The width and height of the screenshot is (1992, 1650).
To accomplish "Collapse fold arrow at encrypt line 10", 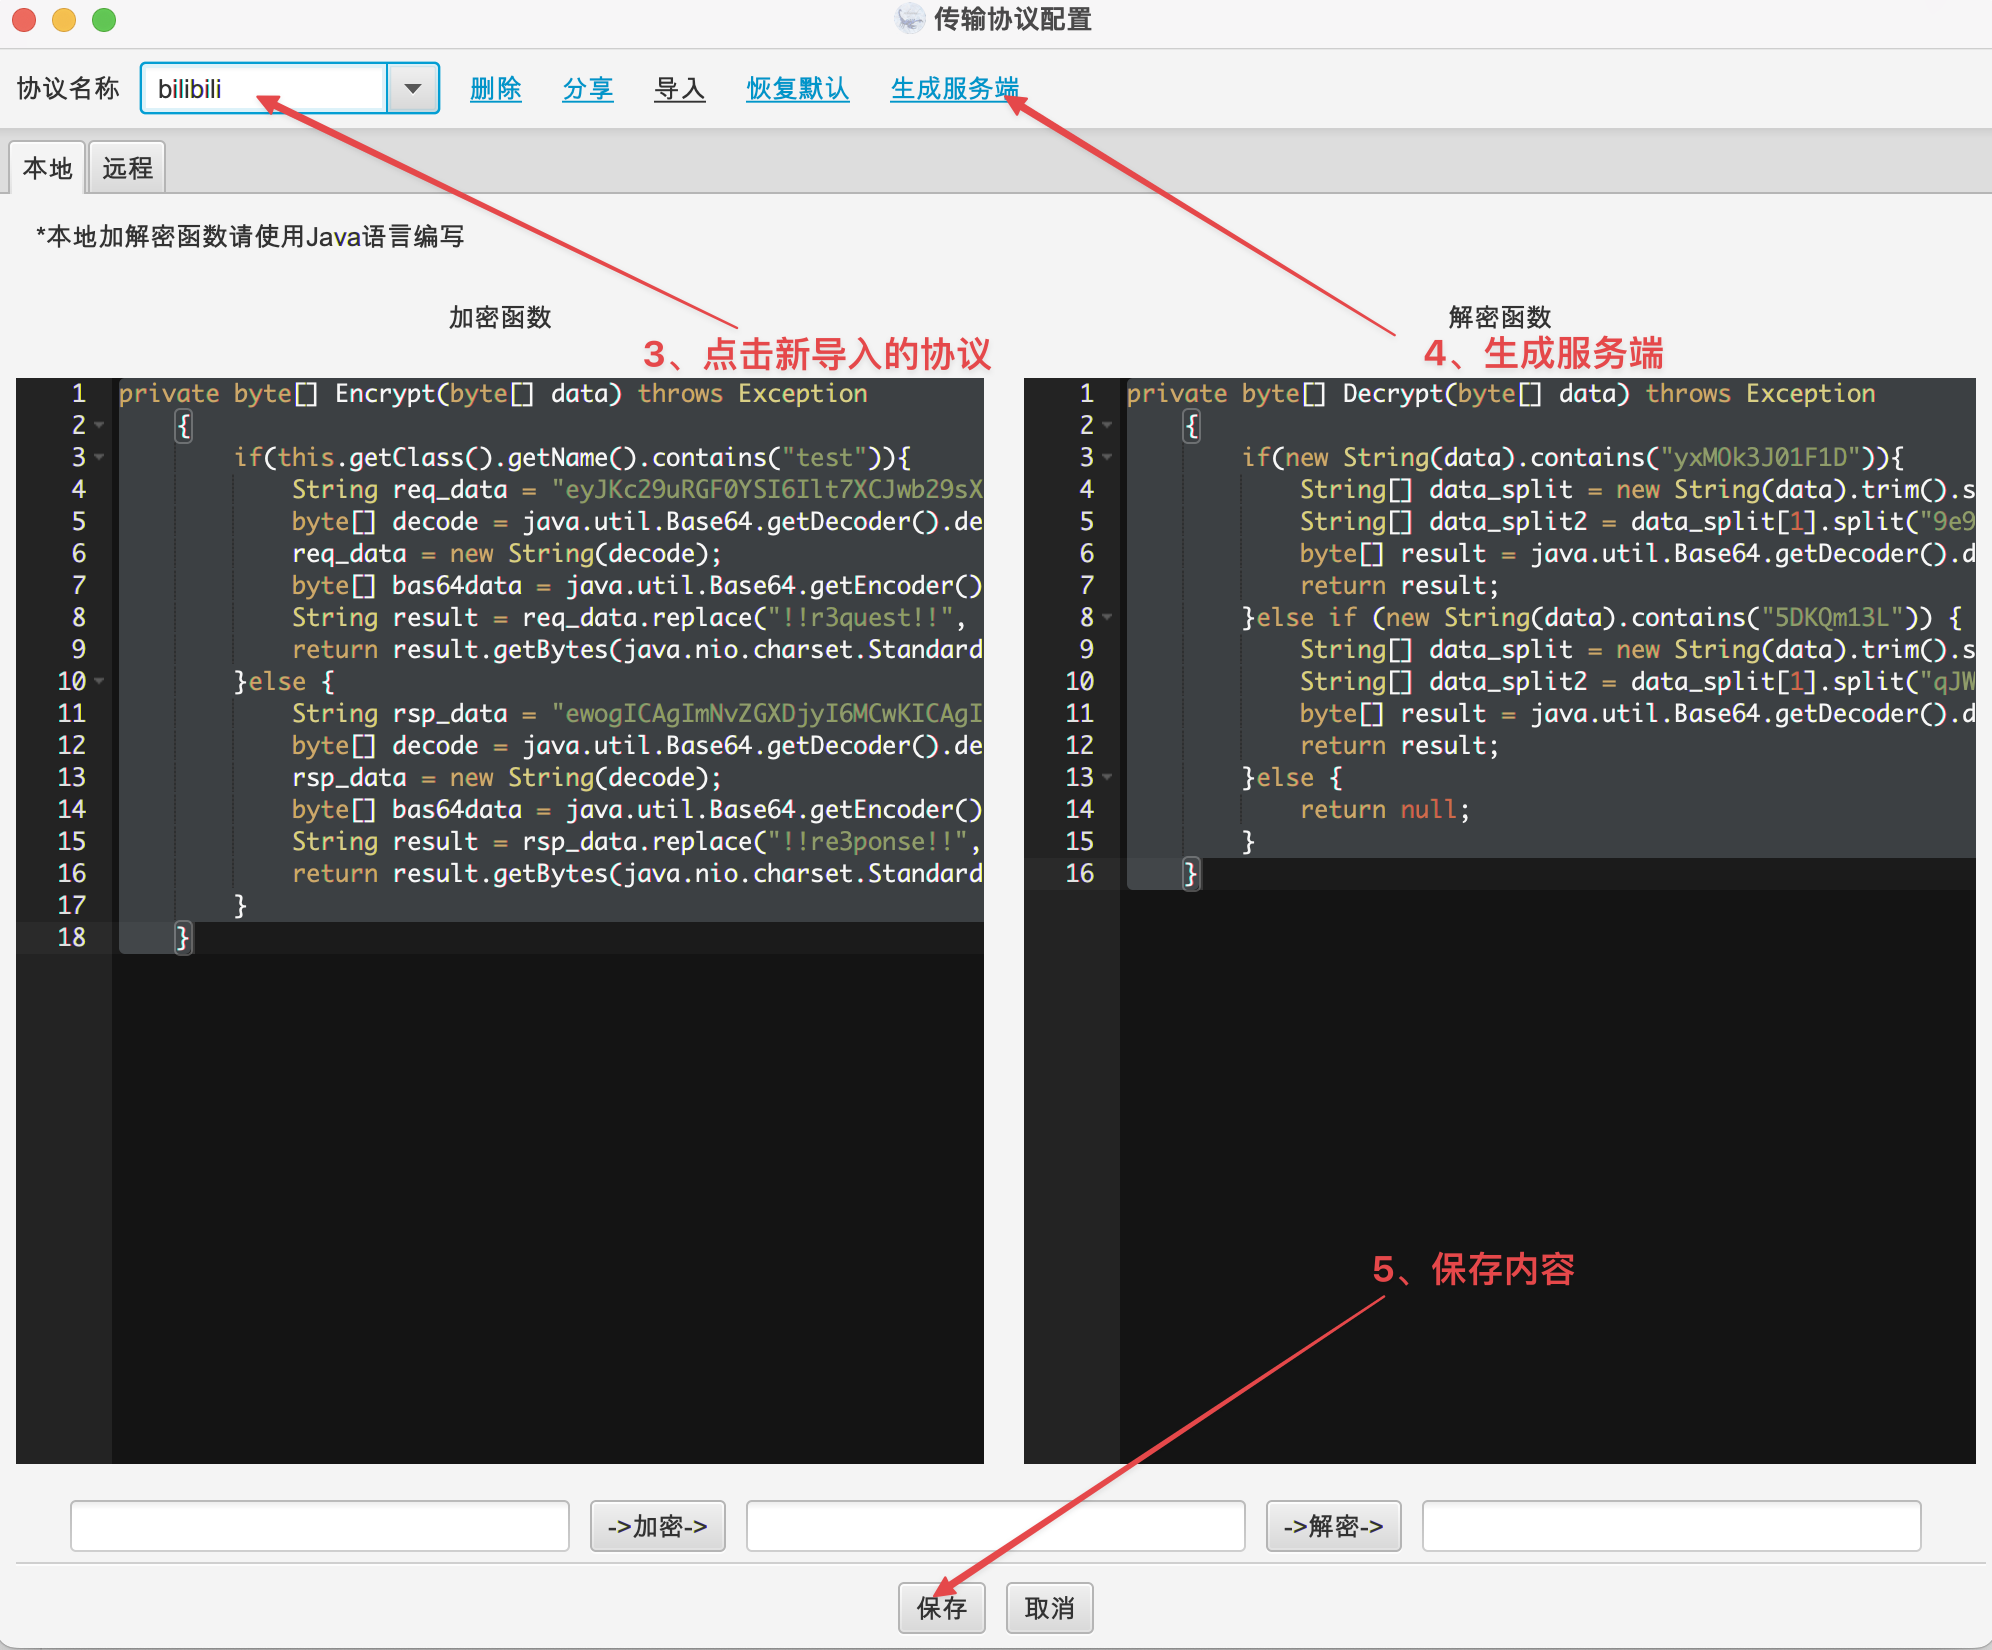I will [x=99, y=682].
